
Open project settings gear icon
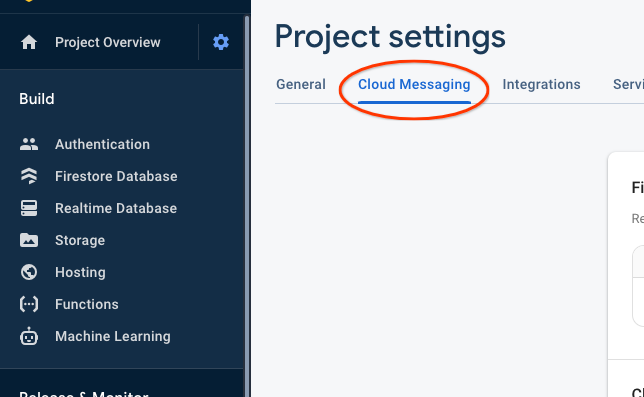(221, 42)
